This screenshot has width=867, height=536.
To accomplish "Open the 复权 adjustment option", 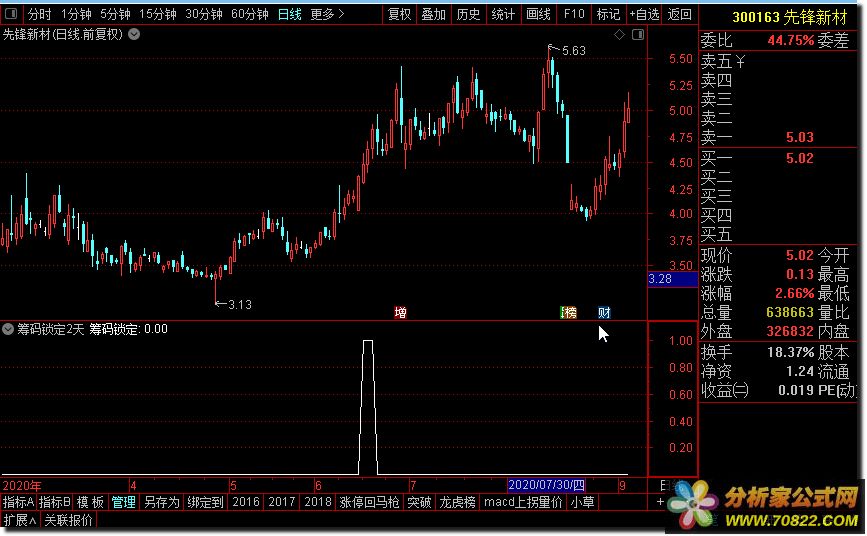I will pyautogui.click(x=399, y=14).
